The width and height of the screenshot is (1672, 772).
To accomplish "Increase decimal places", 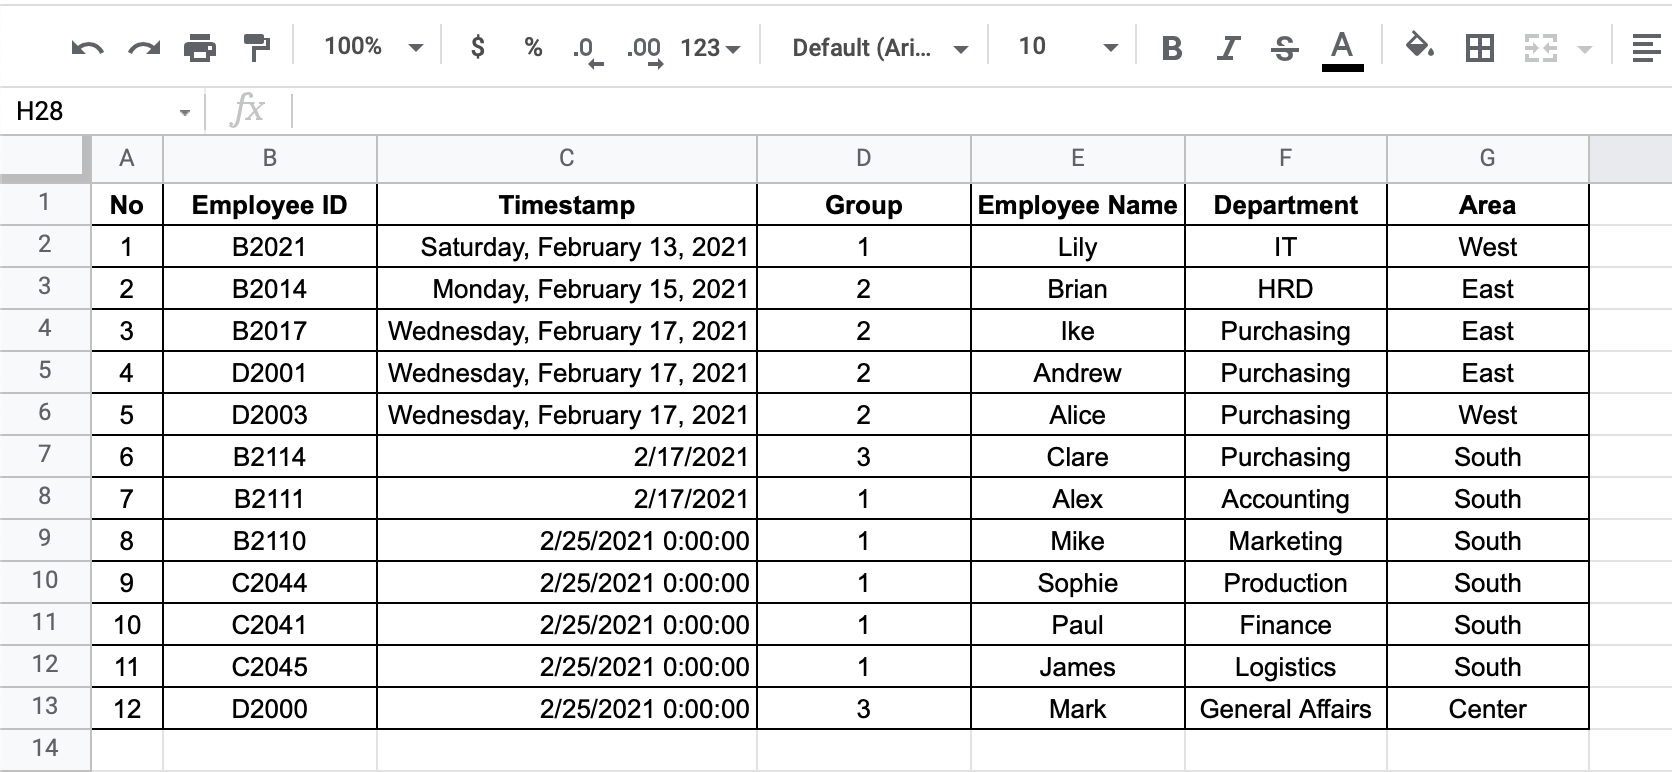I will pos(645,46).
